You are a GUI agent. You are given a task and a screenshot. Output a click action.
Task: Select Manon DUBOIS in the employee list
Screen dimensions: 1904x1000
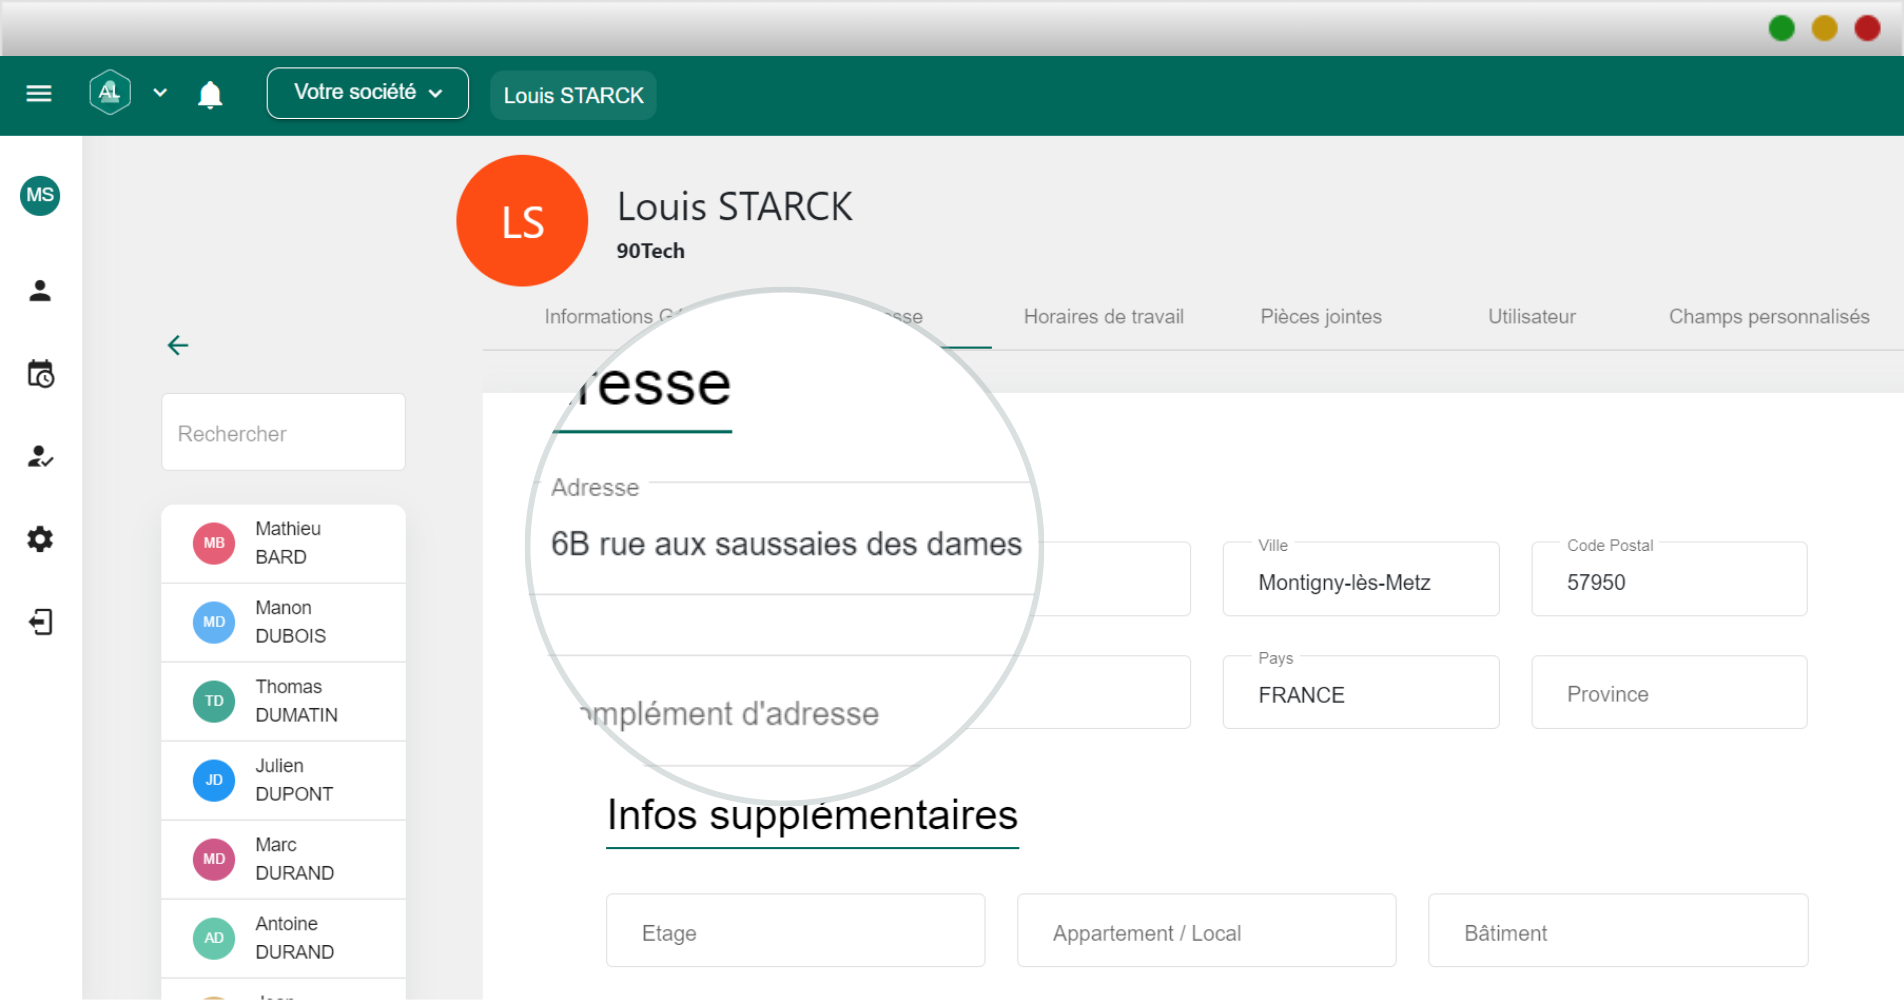(x=283, y=622)
